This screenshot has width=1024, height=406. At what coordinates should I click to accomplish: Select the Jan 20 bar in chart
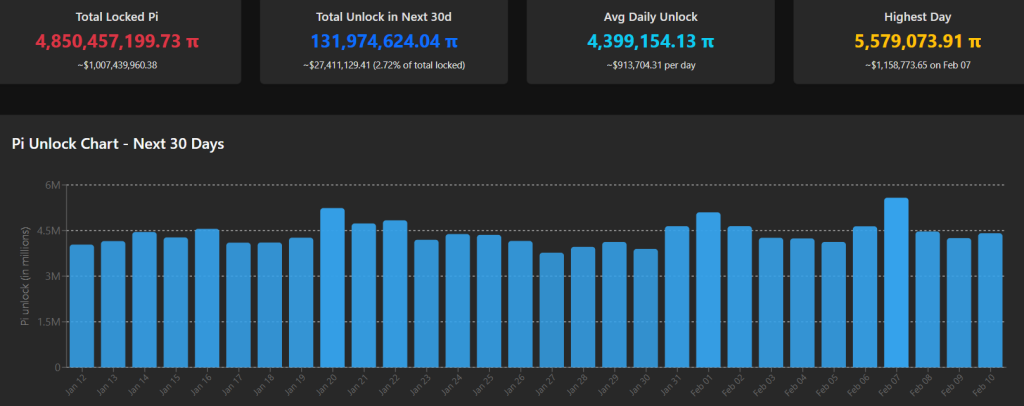click(332, 290)
